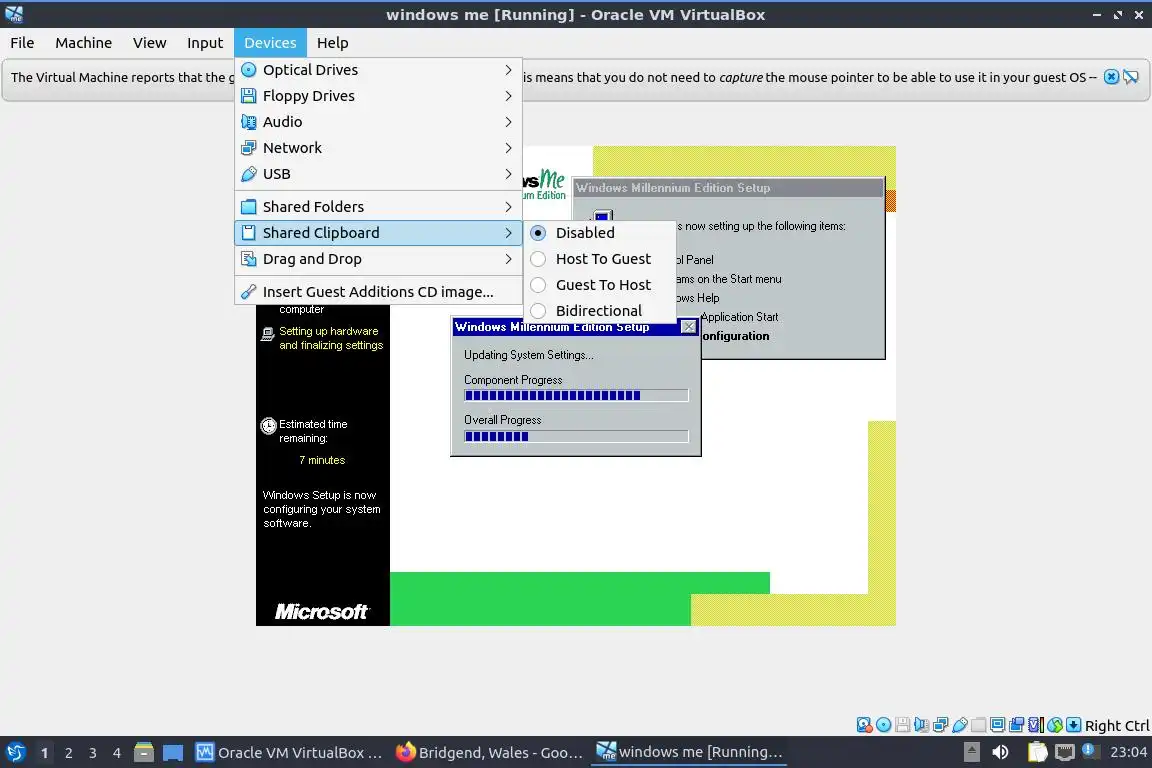
Task: Click the network adapters status icon
Action: coord(940,725)
